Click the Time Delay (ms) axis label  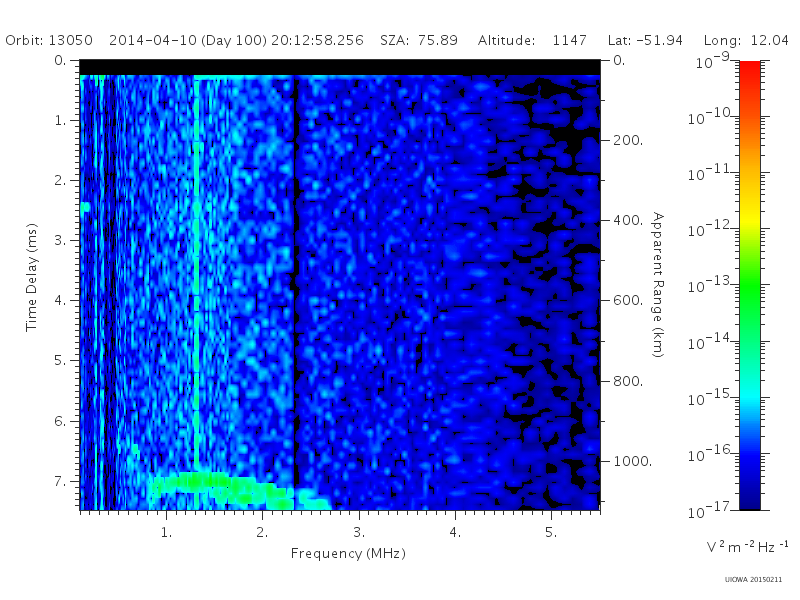32,277
